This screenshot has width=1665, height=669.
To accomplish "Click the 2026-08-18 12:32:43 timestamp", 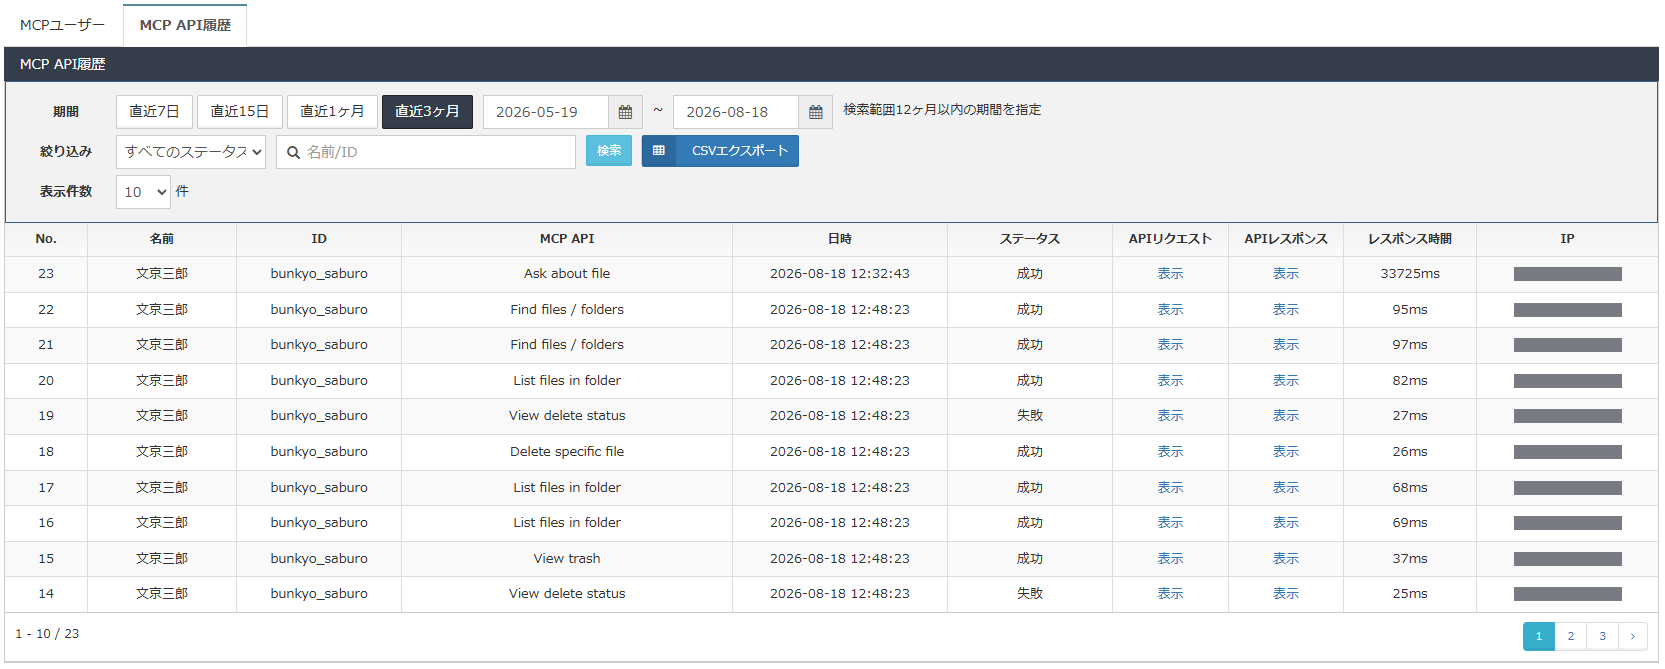I will (x=840, y=274).
